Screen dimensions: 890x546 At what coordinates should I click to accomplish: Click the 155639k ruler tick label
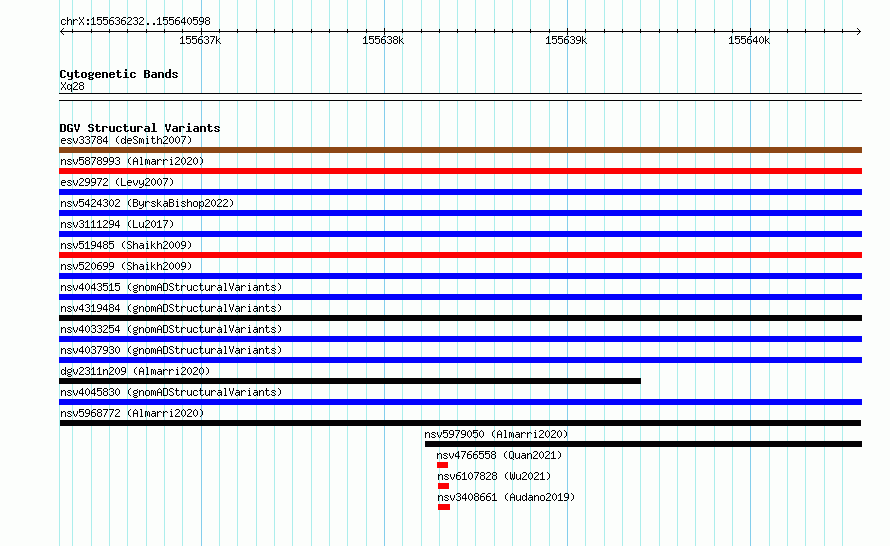point(566,40)
